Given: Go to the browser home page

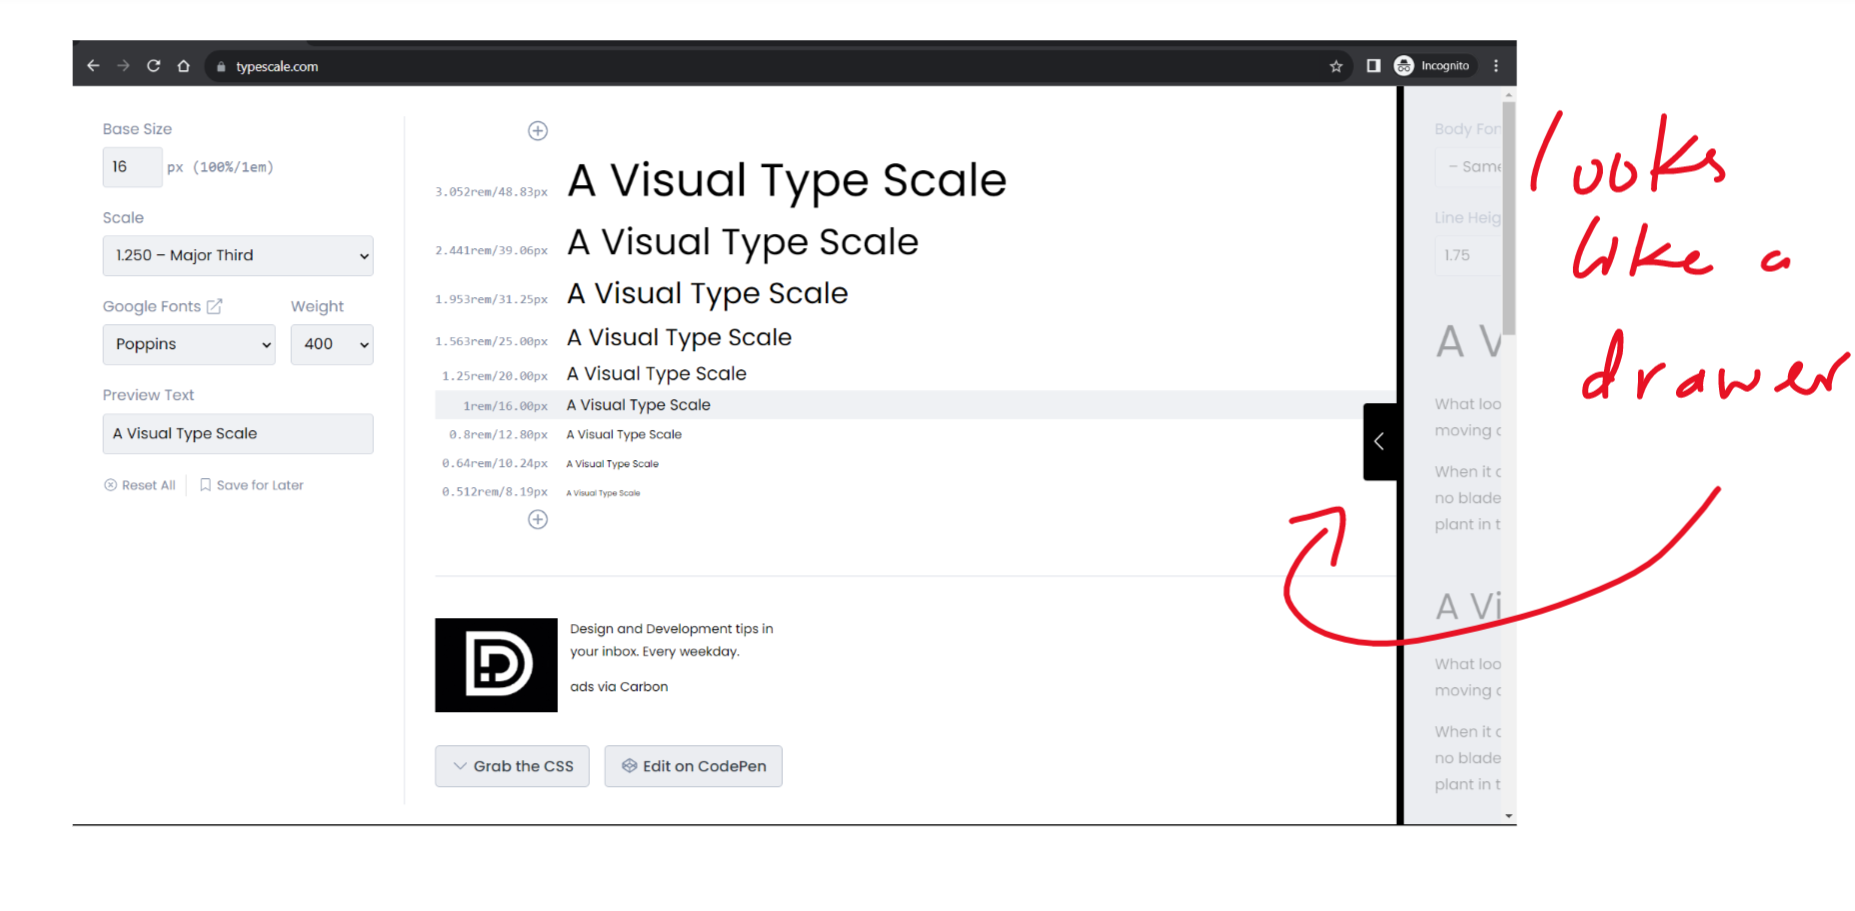Looking at the screenshot, I should tap(183, 66).
